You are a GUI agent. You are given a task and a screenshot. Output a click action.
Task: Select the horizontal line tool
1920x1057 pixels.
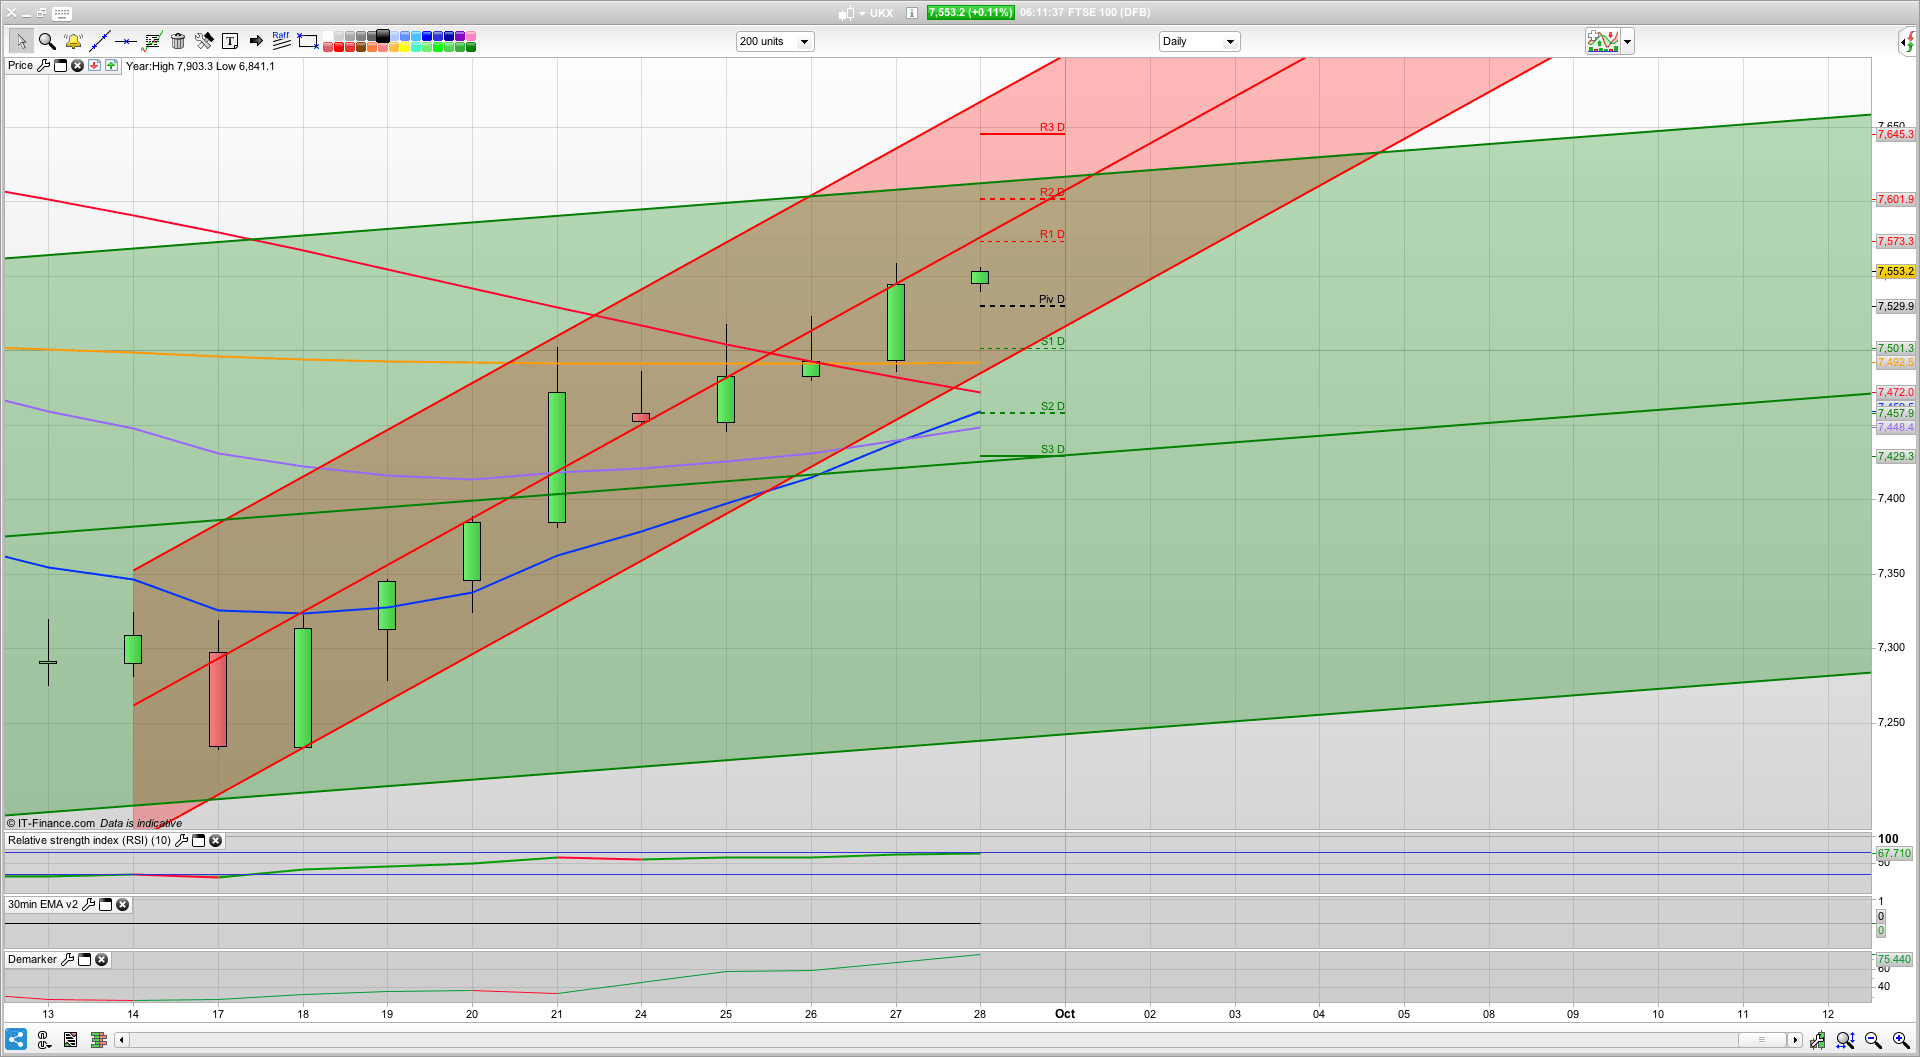click(x=125, y=41)
